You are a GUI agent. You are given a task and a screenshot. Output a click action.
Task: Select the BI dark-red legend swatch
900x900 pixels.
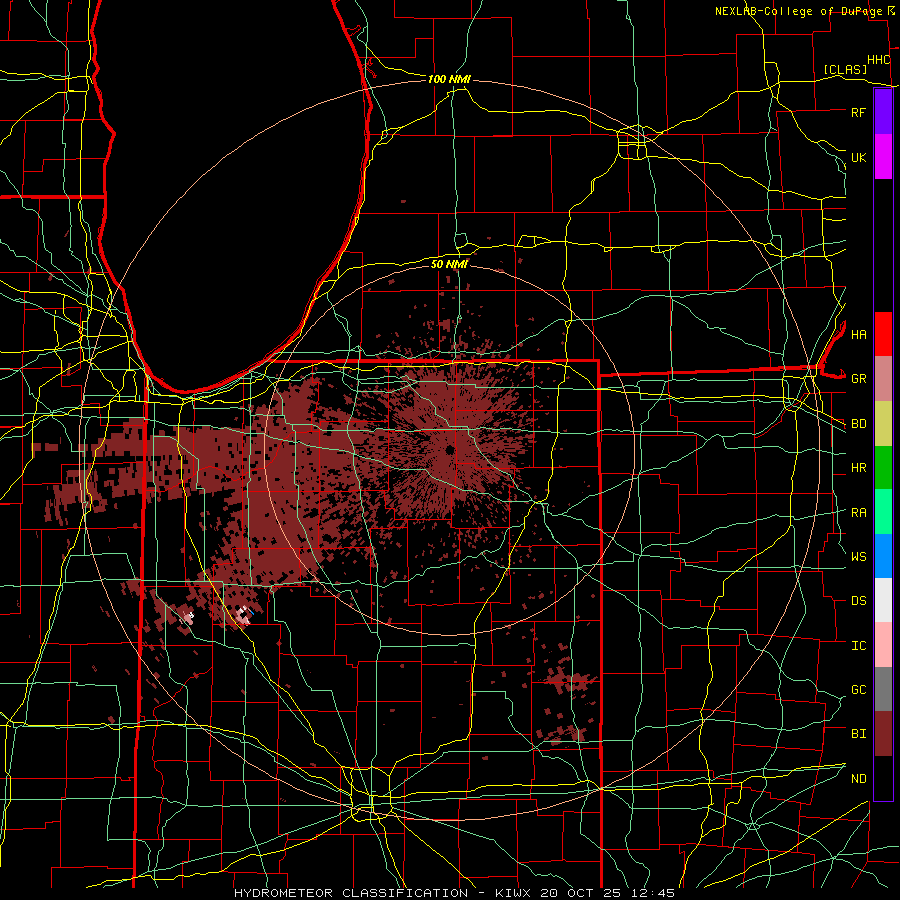883,734
